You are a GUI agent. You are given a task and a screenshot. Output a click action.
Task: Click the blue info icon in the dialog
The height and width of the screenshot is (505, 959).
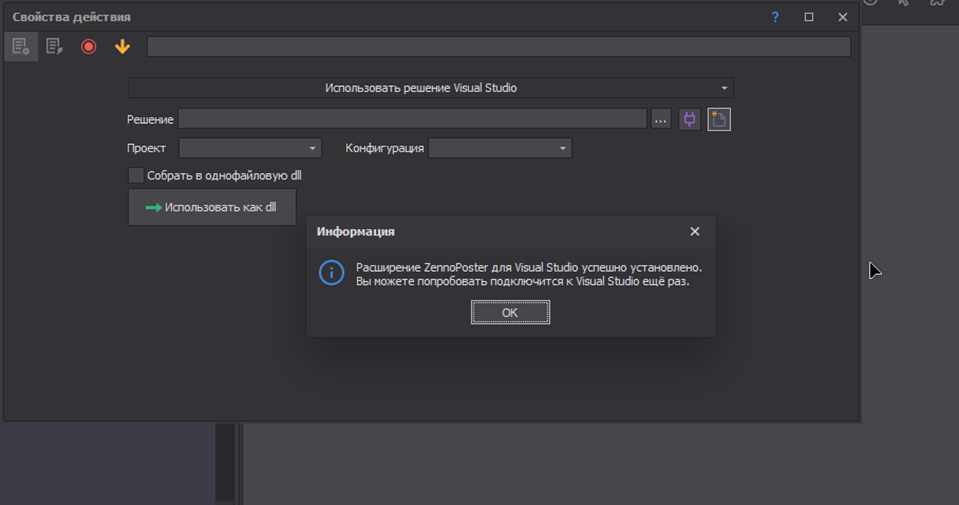[331, 272]
